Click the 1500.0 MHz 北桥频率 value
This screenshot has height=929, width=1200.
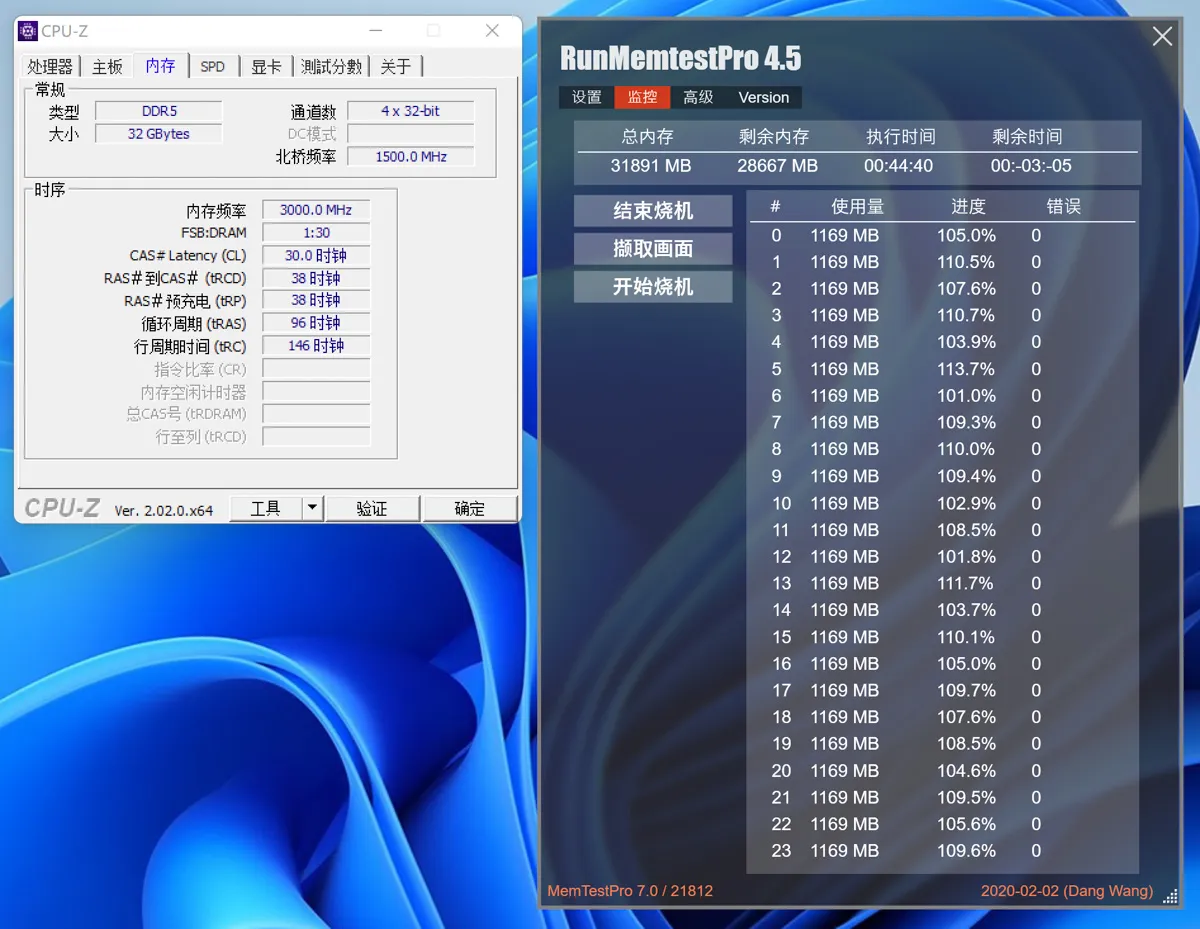click(410, 157)
